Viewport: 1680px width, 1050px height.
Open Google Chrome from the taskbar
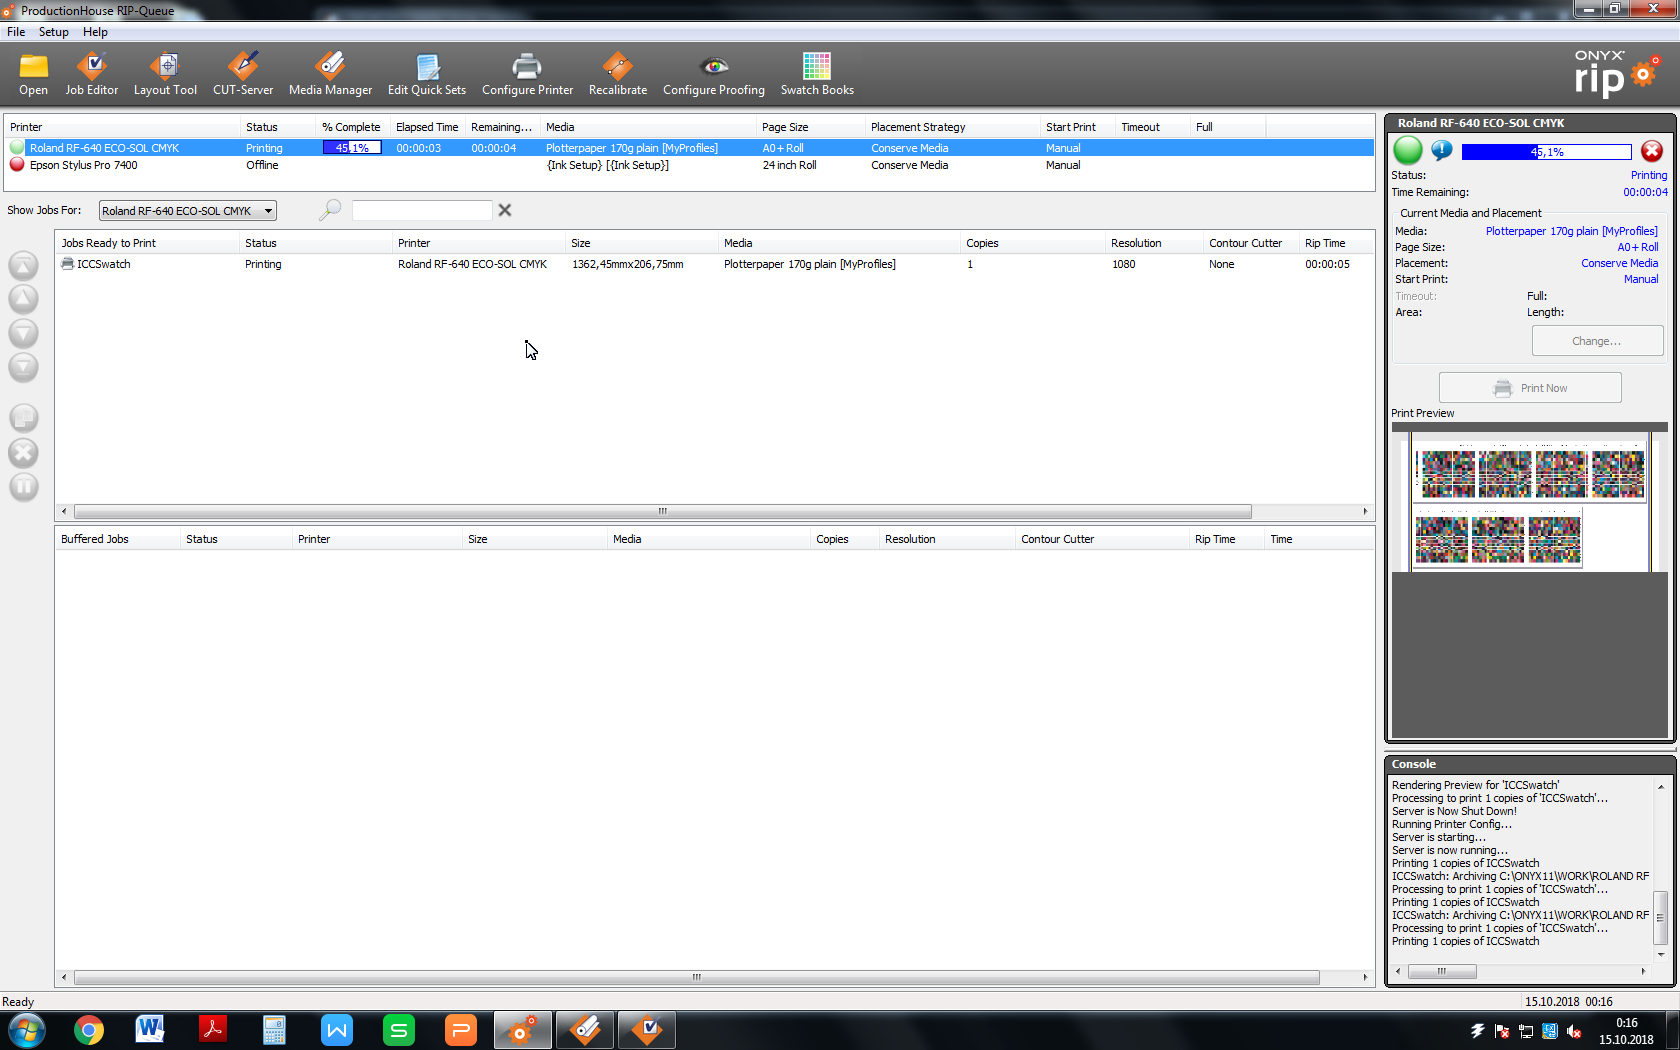[x=89, y=1030]
